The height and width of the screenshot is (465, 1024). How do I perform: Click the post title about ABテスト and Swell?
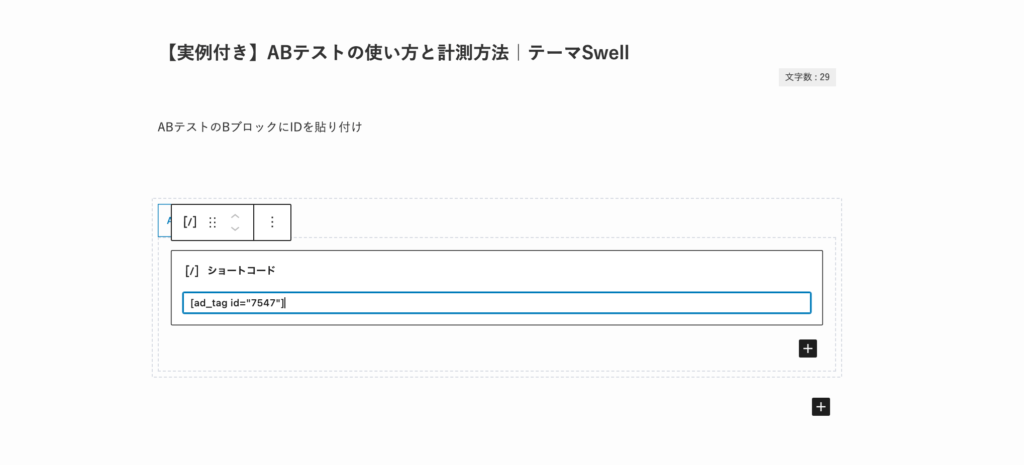[x=394, y=53]
